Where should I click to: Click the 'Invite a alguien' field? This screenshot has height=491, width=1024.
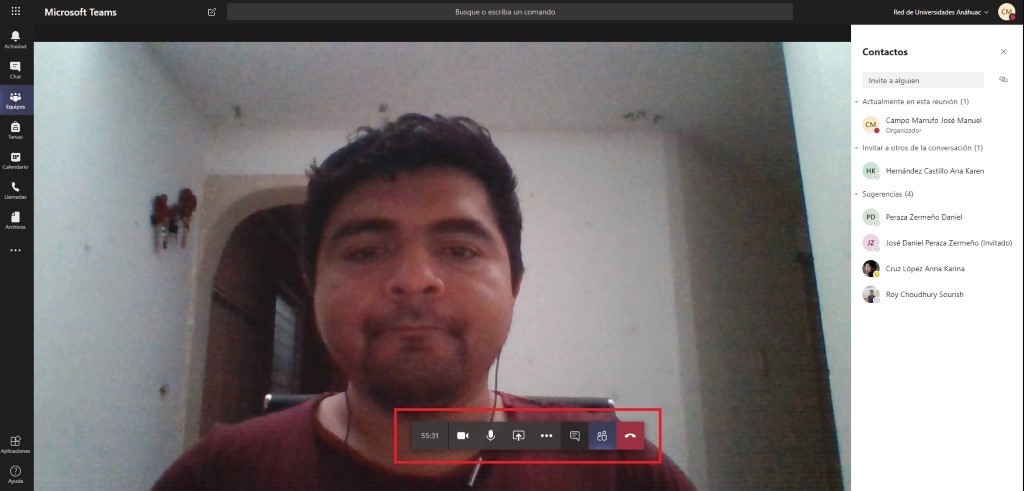pos(923,80)
